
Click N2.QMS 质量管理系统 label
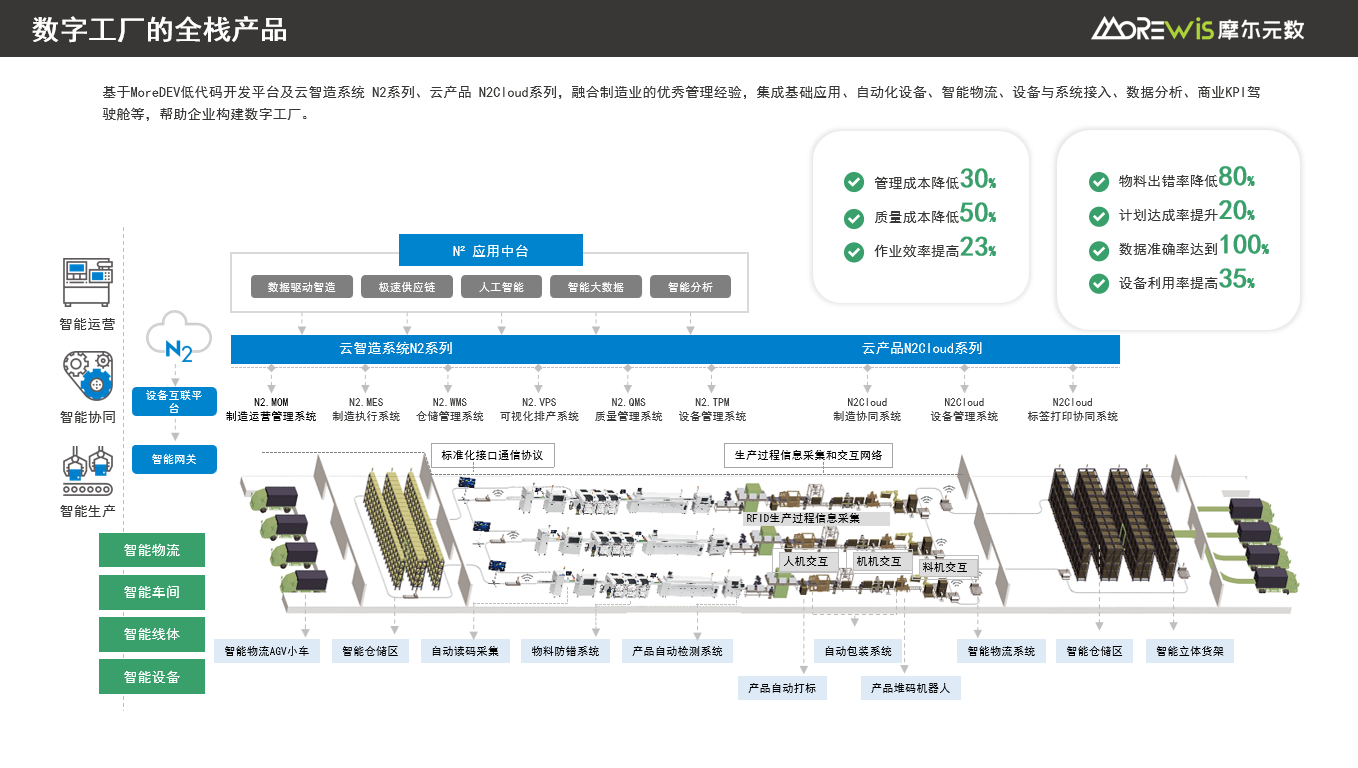(628, 409)
